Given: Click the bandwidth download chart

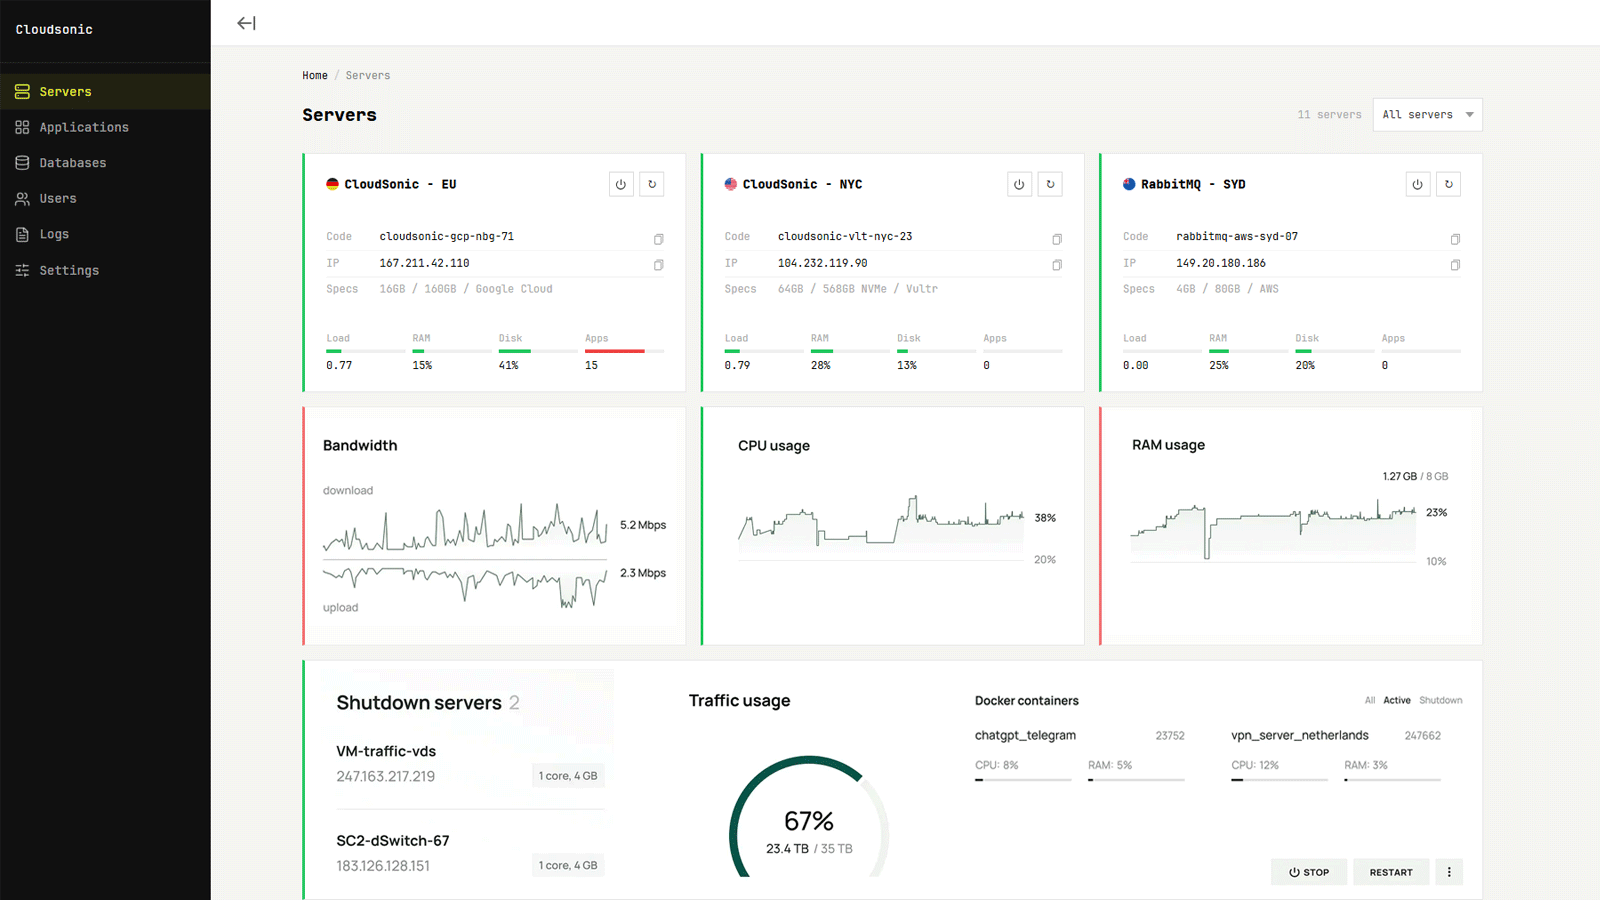Looking at the screenshot, I should click(465, 526).
